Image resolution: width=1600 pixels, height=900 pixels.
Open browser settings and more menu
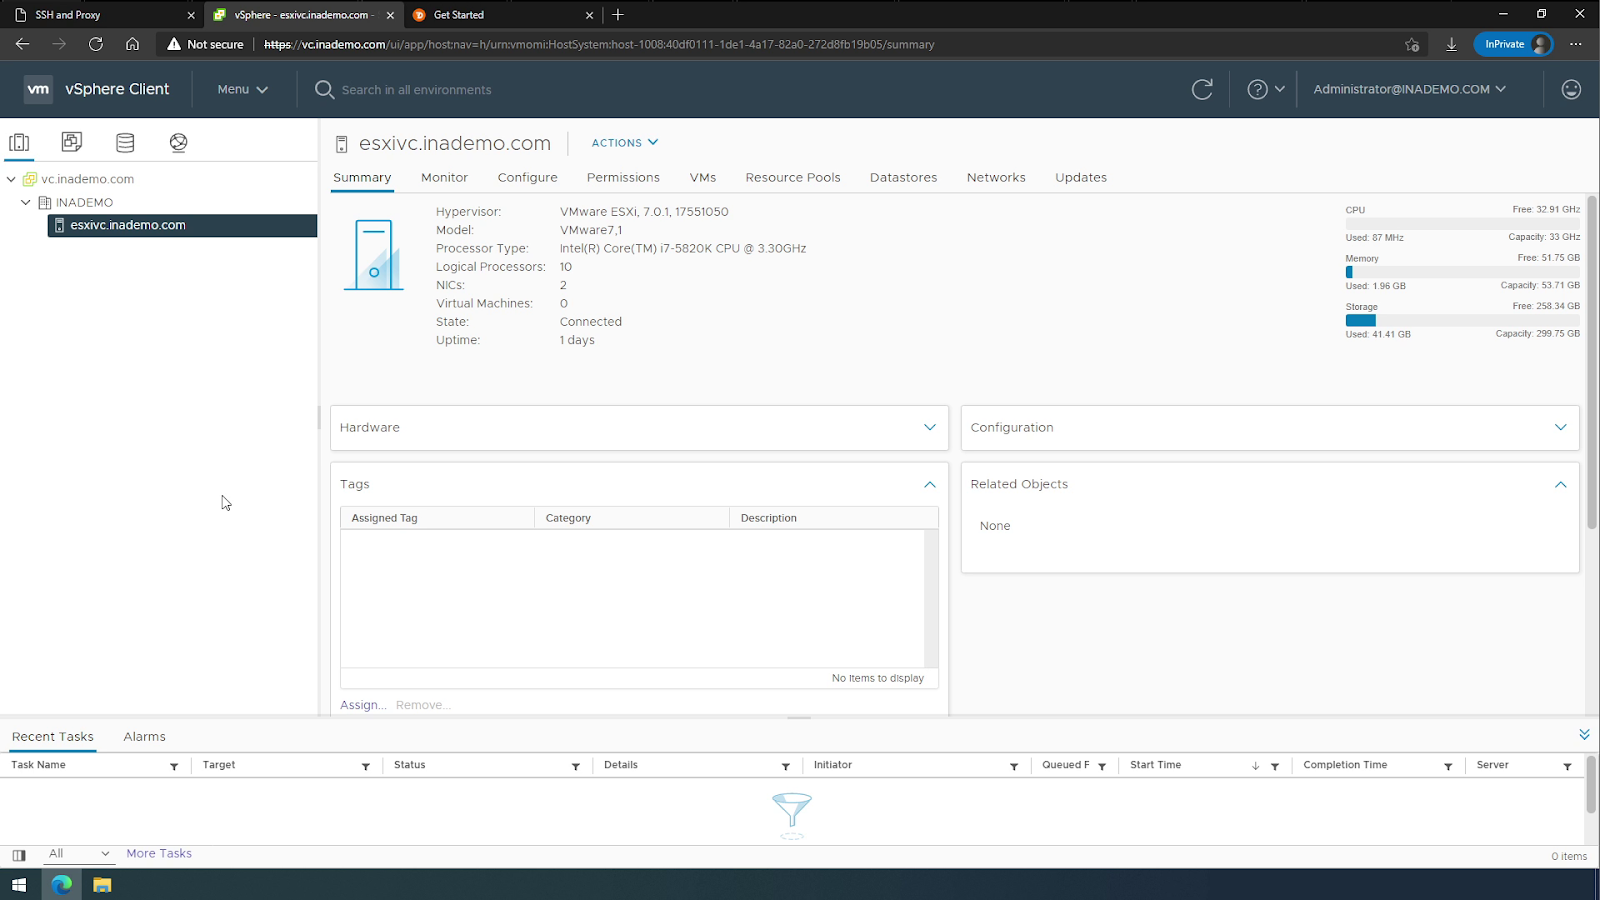(x=1576, y=44)
